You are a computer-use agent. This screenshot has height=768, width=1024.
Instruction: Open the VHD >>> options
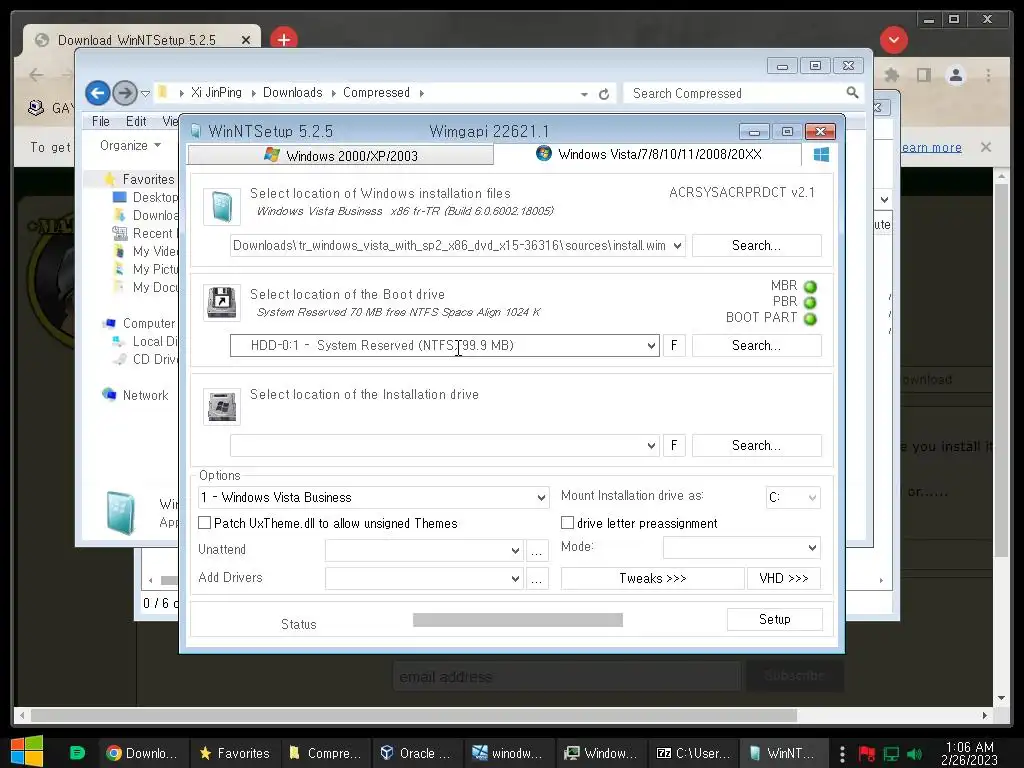(x=784, y=579)
